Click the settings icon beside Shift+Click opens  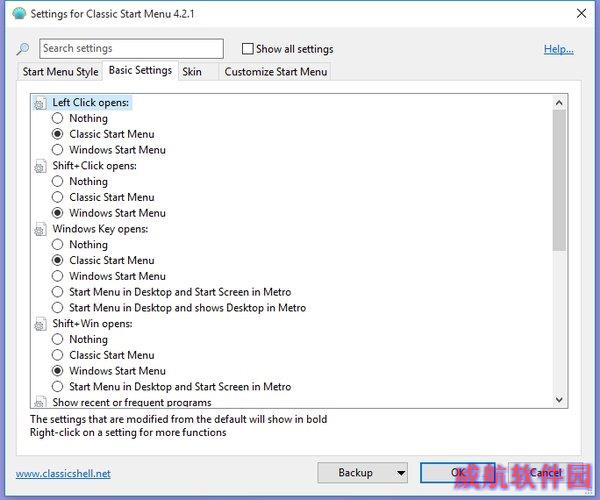point(40,166)
